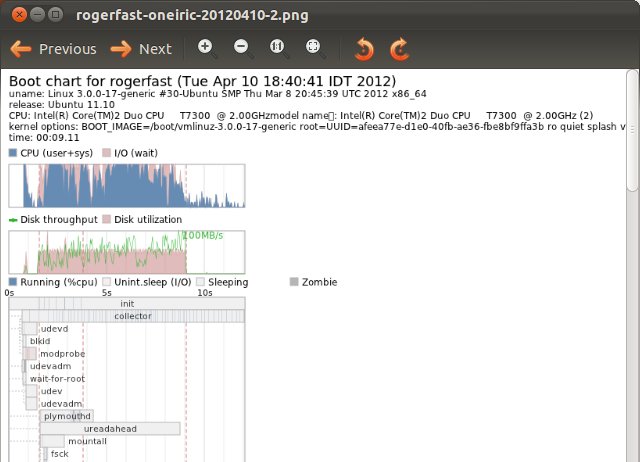Viewport: 640px width, 462px height.
Task: Click the blkid process label
Action: point(40,341)
